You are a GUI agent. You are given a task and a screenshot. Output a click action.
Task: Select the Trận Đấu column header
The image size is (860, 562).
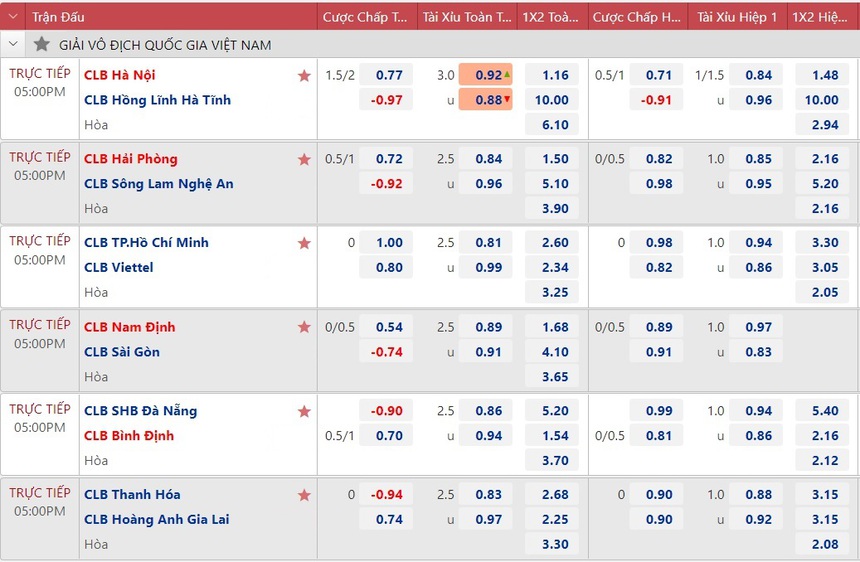pyautogui.click(x=58, y=17)
